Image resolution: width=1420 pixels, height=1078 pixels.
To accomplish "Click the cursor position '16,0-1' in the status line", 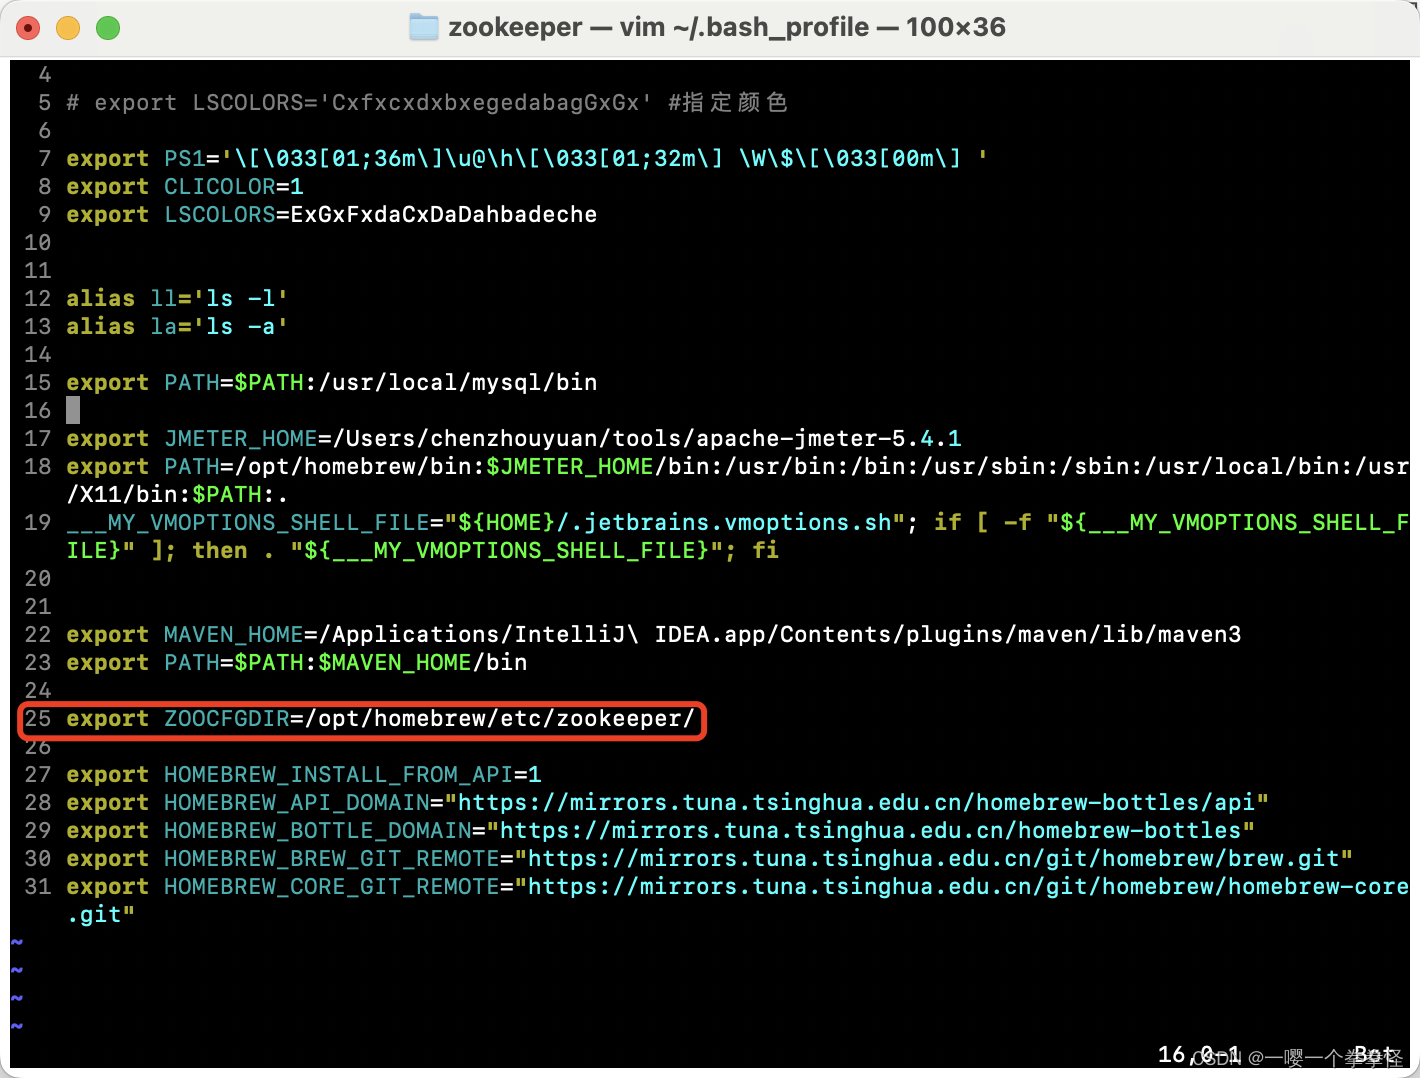I will pyautogui.click(x=1199, y=1054).
